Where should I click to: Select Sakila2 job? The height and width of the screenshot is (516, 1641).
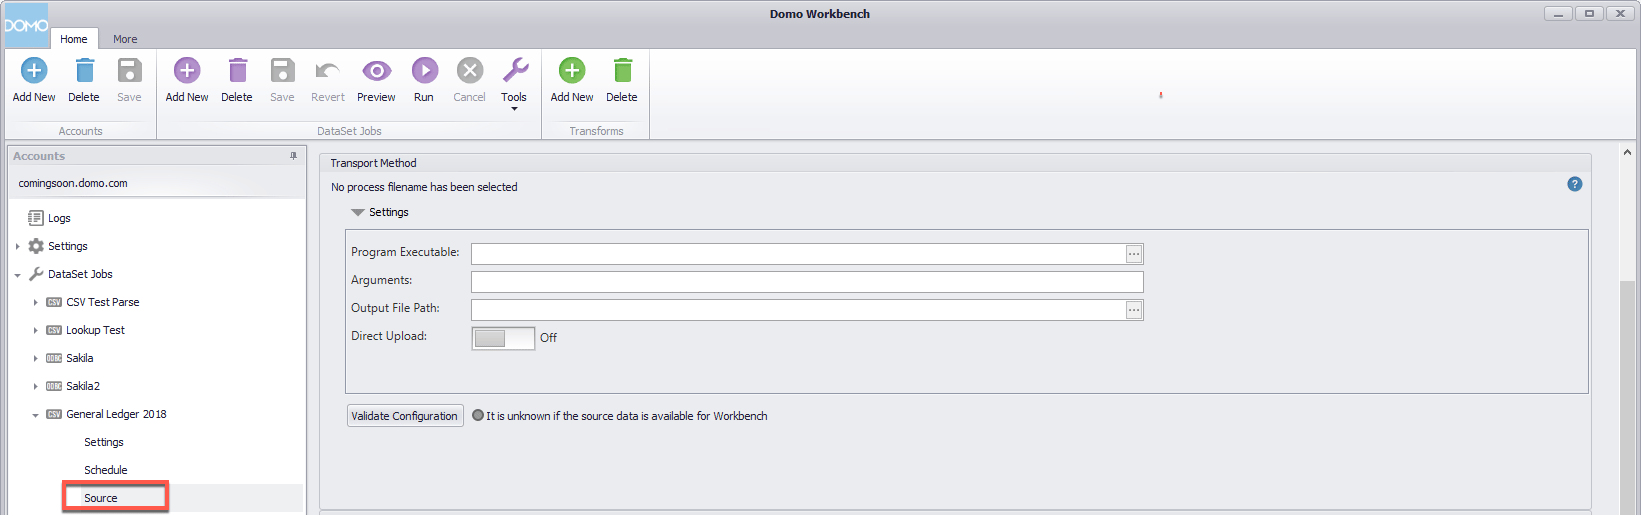click(x=73, y=386)
